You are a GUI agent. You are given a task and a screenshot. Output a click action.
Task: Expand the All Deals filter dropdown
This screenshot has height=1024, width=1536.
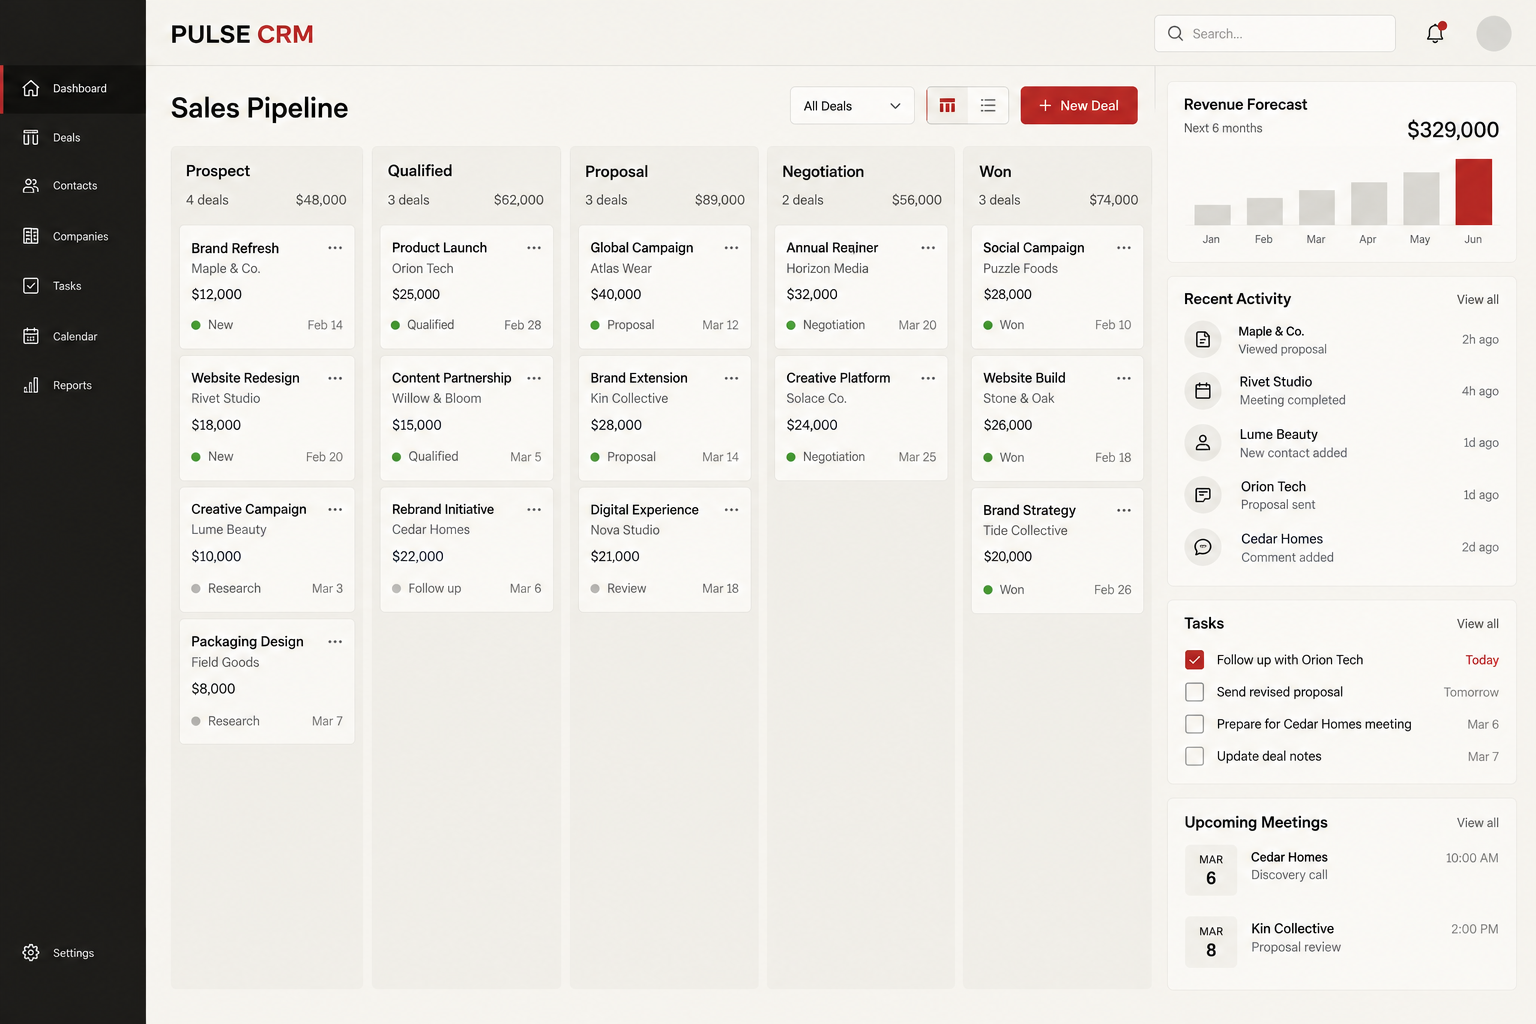click(x=852, y=106)
